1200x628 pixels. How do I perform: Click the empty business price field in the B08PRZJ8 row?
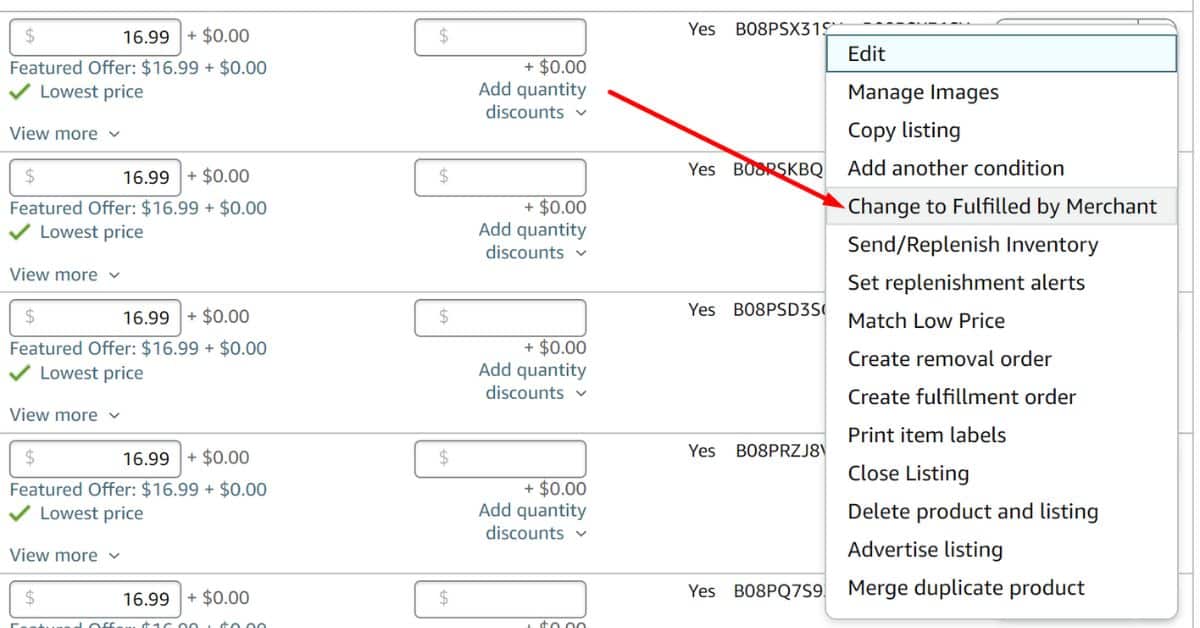pyautogui.click(x=500, y=459)
